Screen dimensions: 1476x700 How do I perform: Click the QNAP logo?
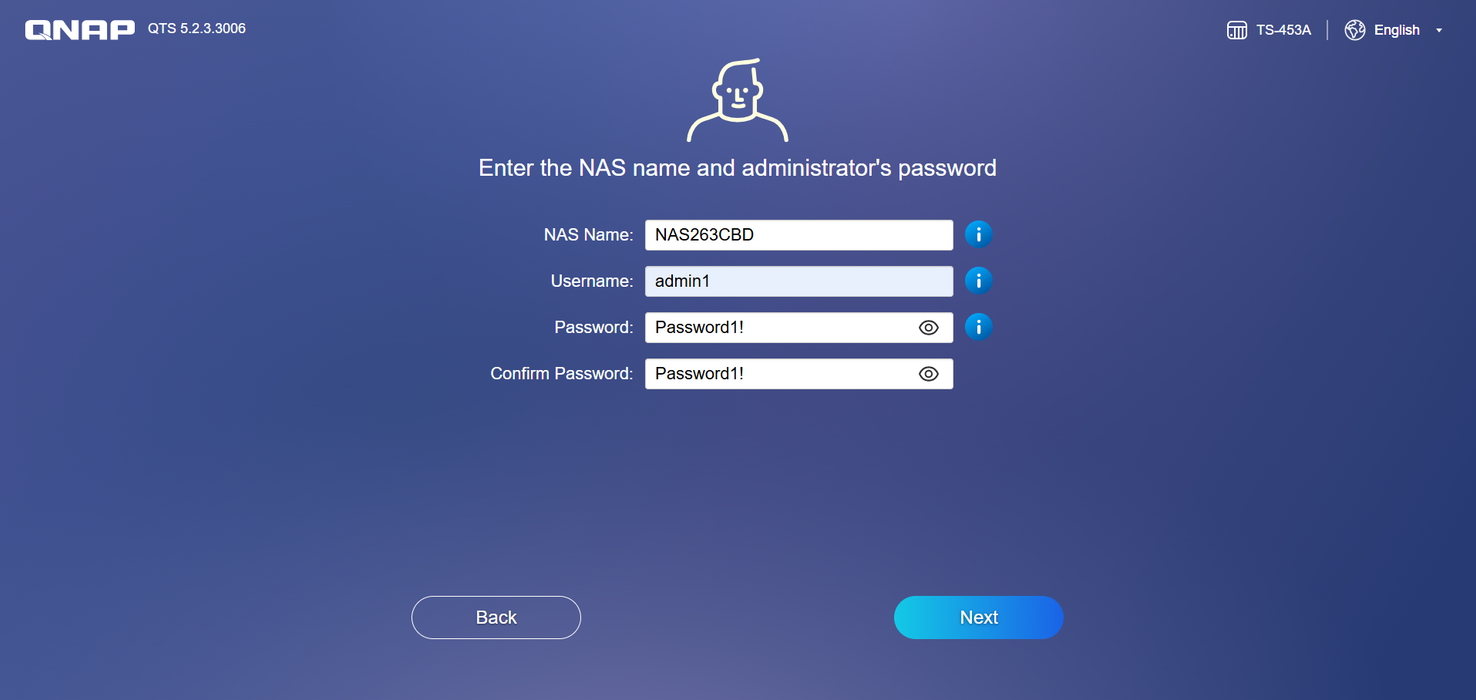pos(80,30)
